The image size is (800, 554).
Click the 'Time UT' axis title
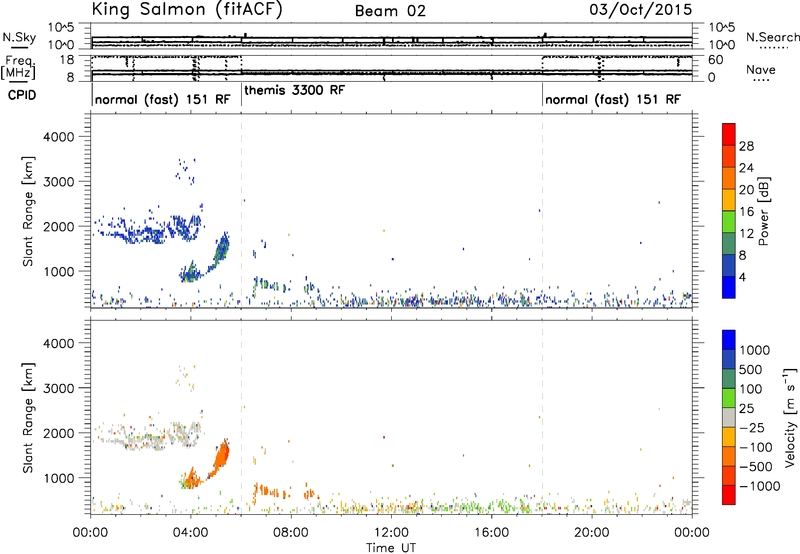[391, 548]
